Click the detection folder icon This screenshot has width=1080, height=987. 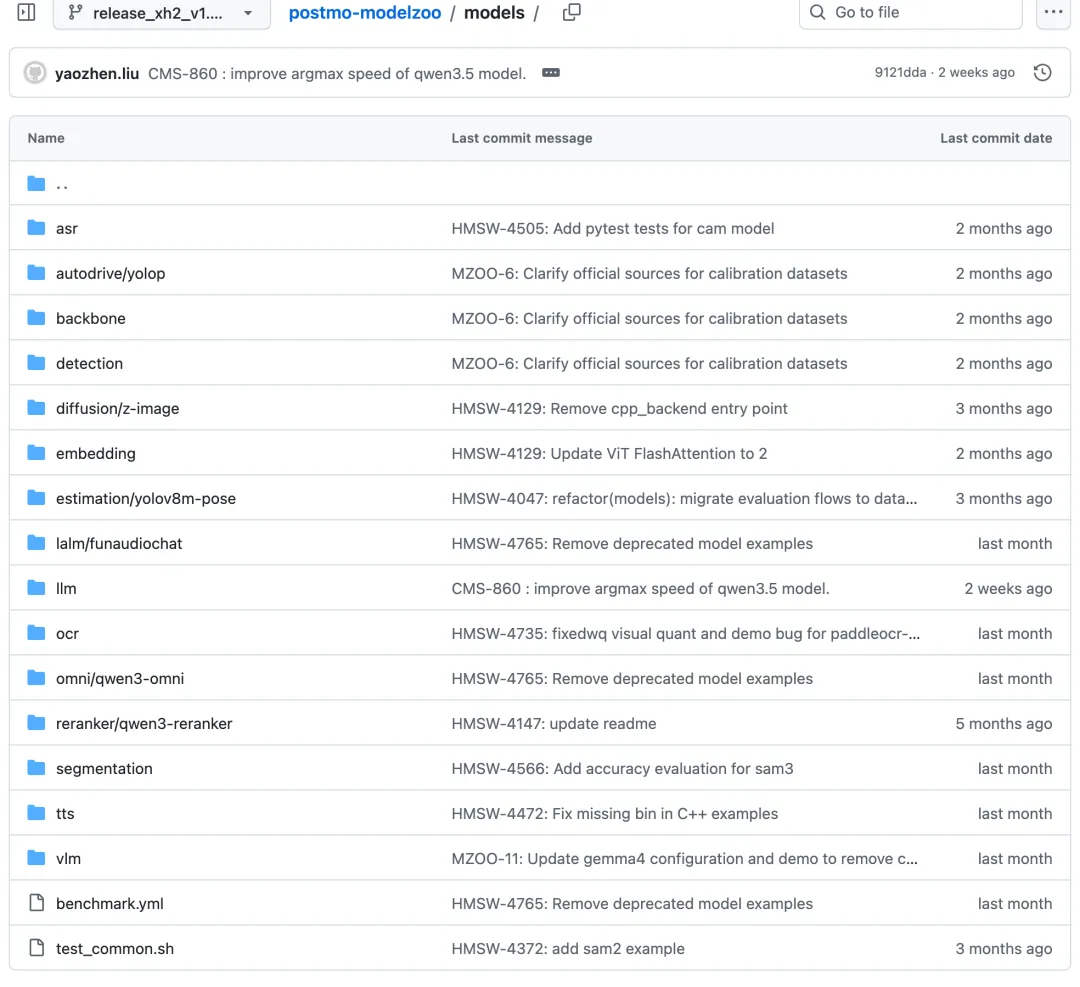[36, 363]
